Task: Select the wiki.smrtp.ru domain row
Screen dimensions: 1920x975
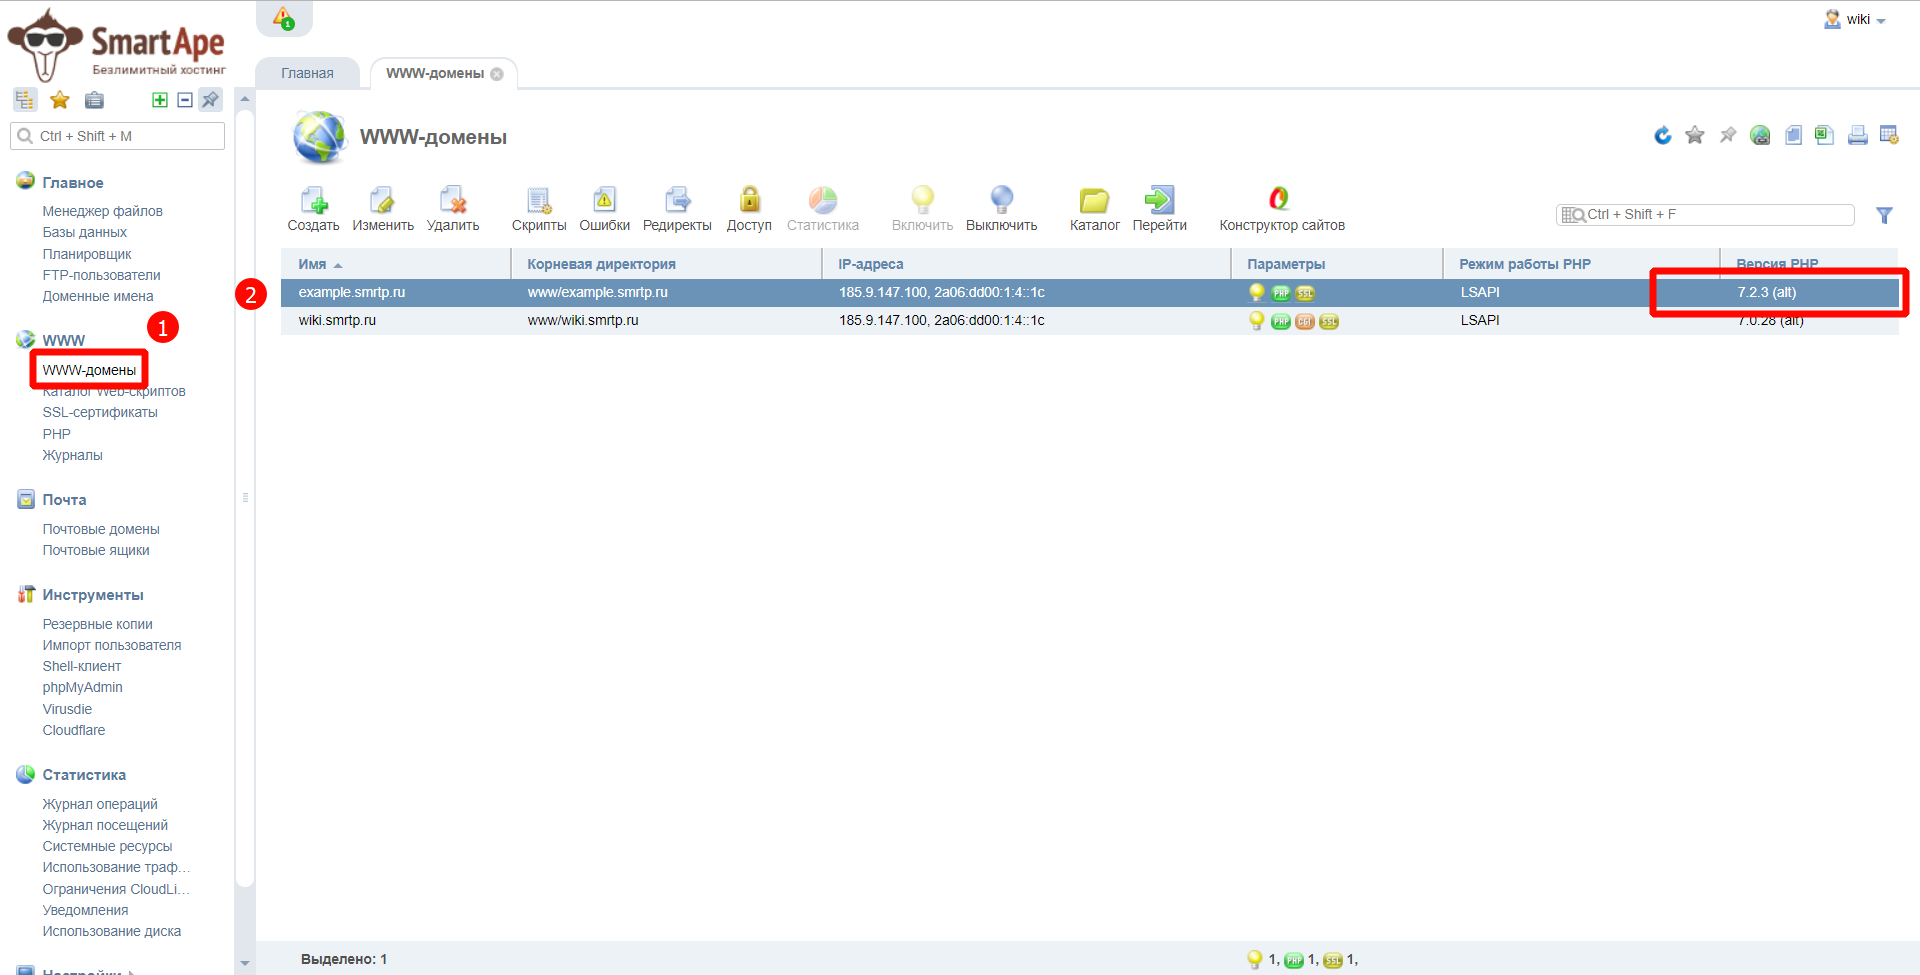Action: point(337,320)
